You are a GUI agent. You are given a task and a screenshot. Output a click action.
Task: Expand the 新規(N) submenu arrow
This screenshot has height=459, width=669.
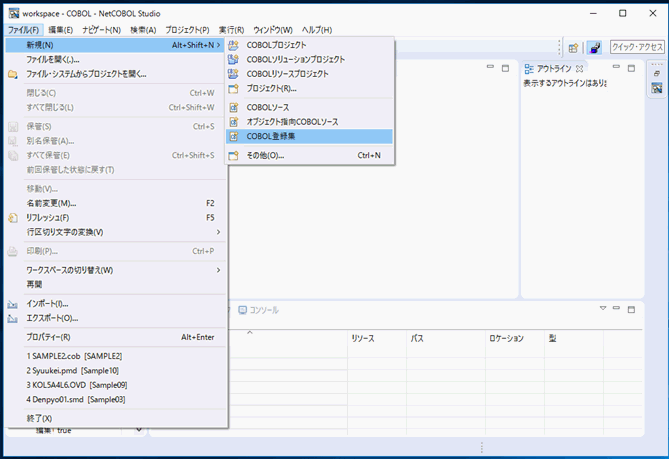point(219,45)
